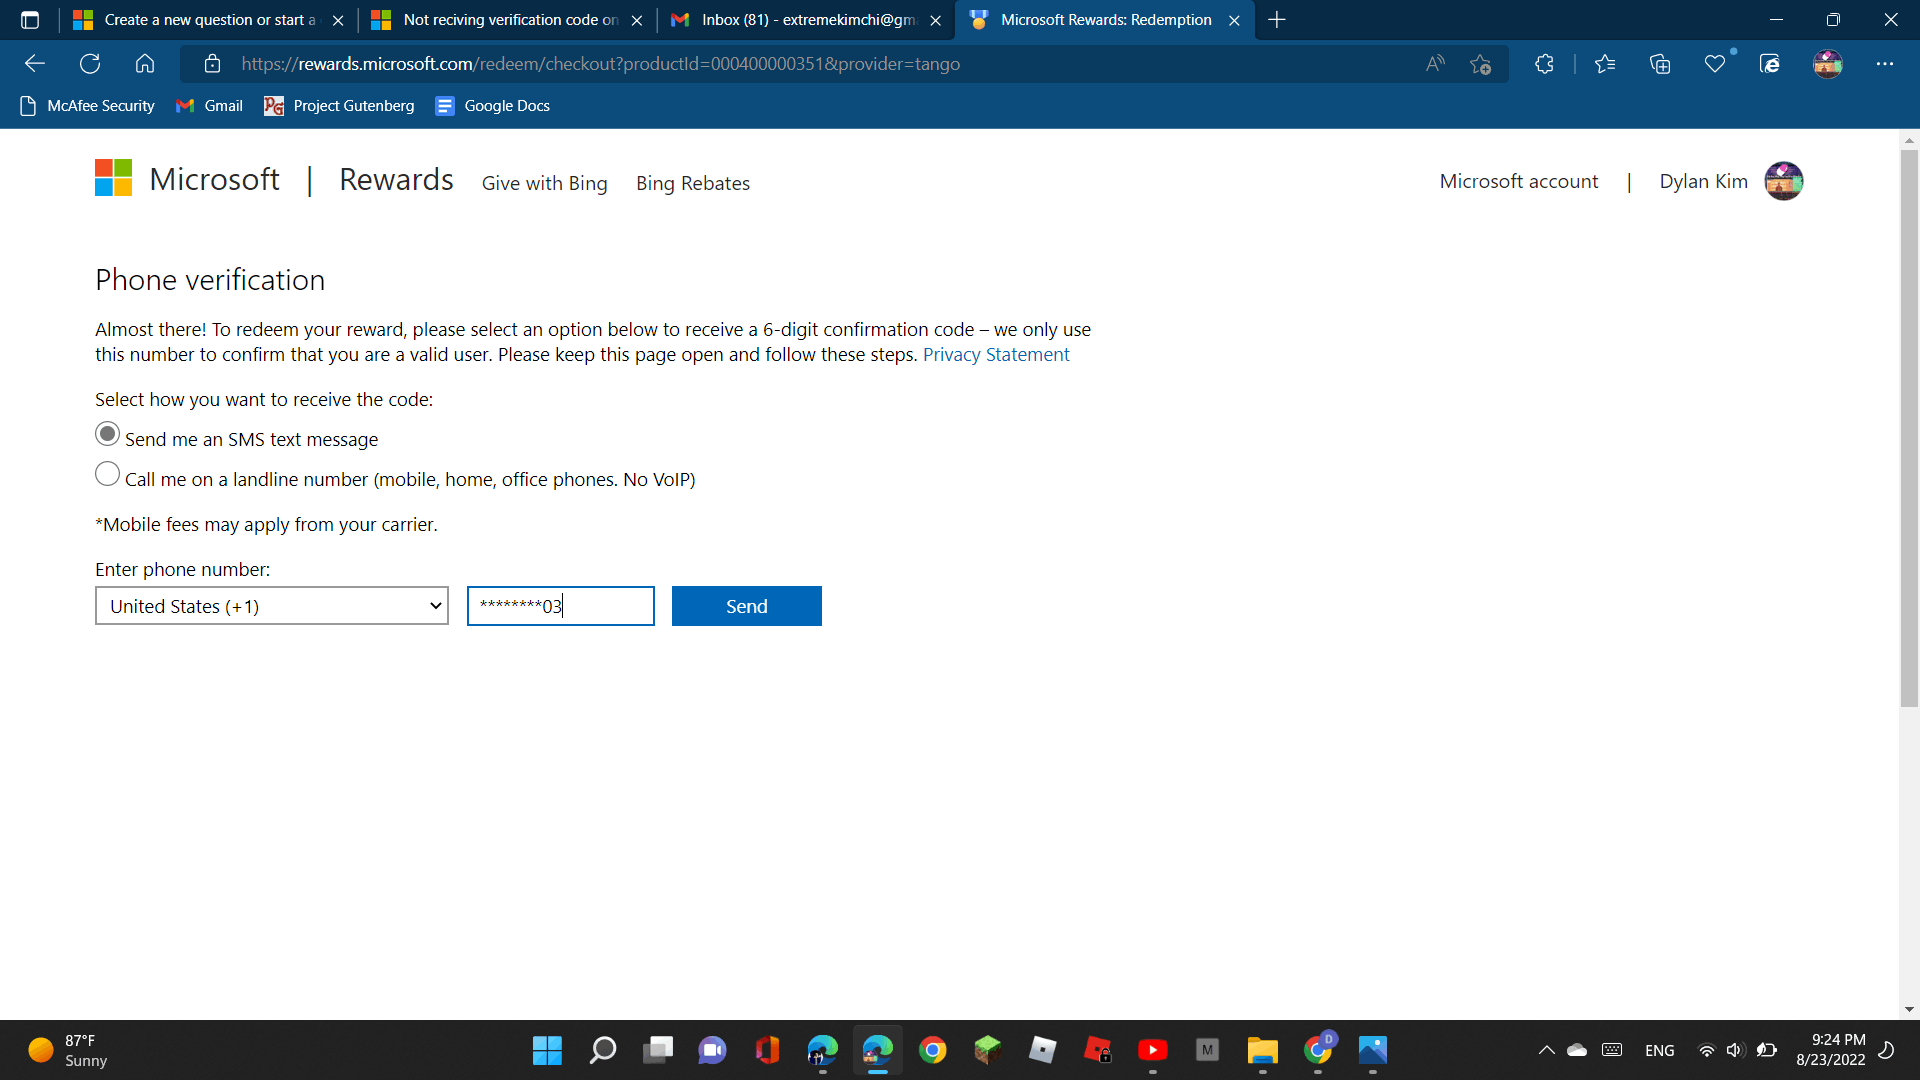Open browser Settings and more menu
The height and width of the screenshot is (1080, 1920).
pyautogui.click(x=1884, y=64)
